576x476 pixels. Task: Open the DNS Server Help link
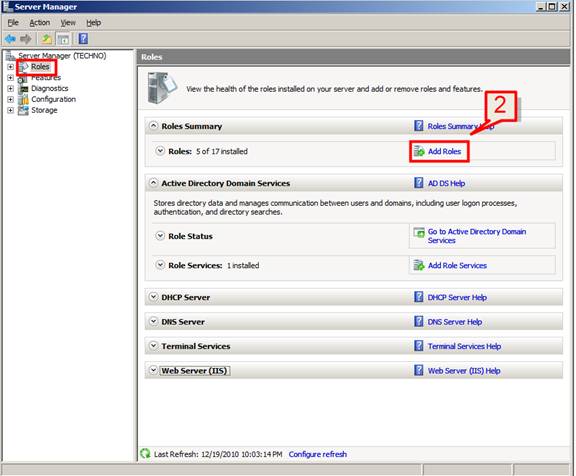tap(455, 322)
